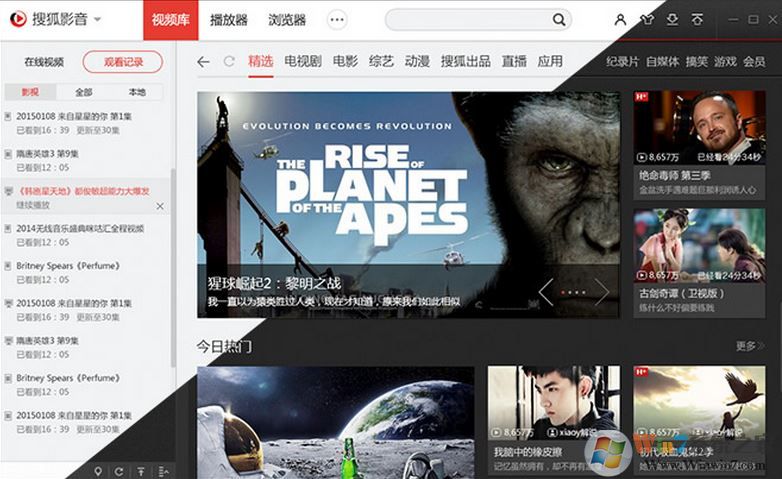The height and width of the screenshot is (479, 782).
Task: Click the 古剑奇谭（卫视版）title link
Action: 681,293
